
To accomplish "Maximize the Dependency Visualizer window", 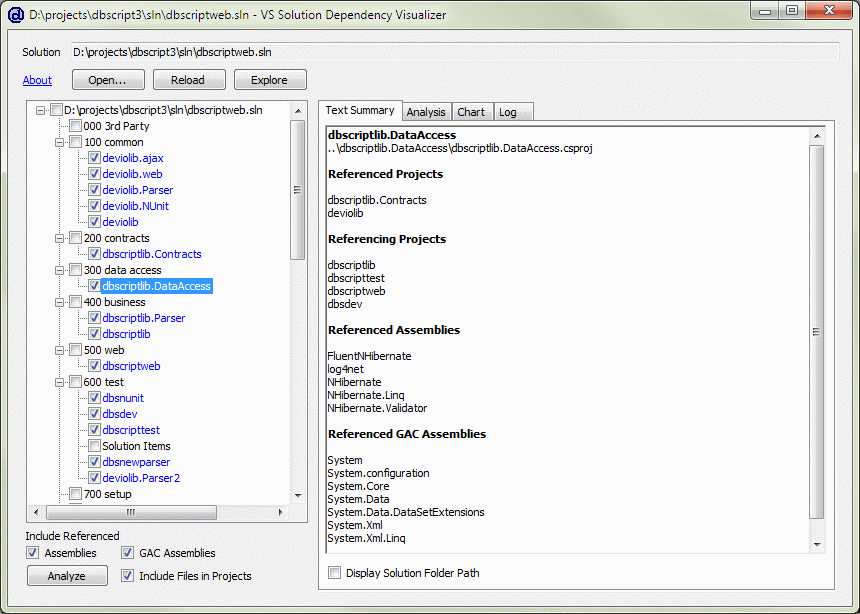I will (791, 10).
